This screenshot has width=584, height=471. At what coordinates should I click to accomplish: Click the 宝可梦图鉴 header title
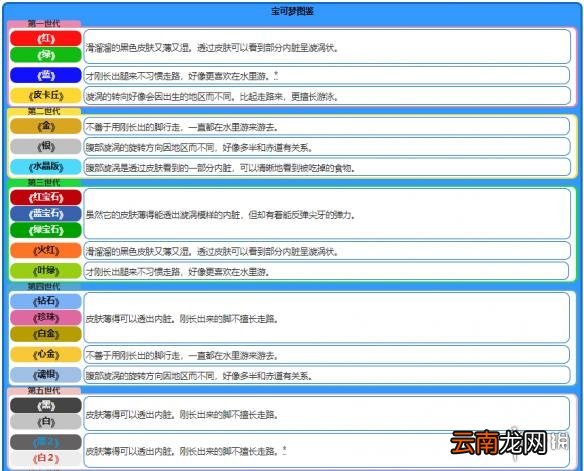[292, 11]
